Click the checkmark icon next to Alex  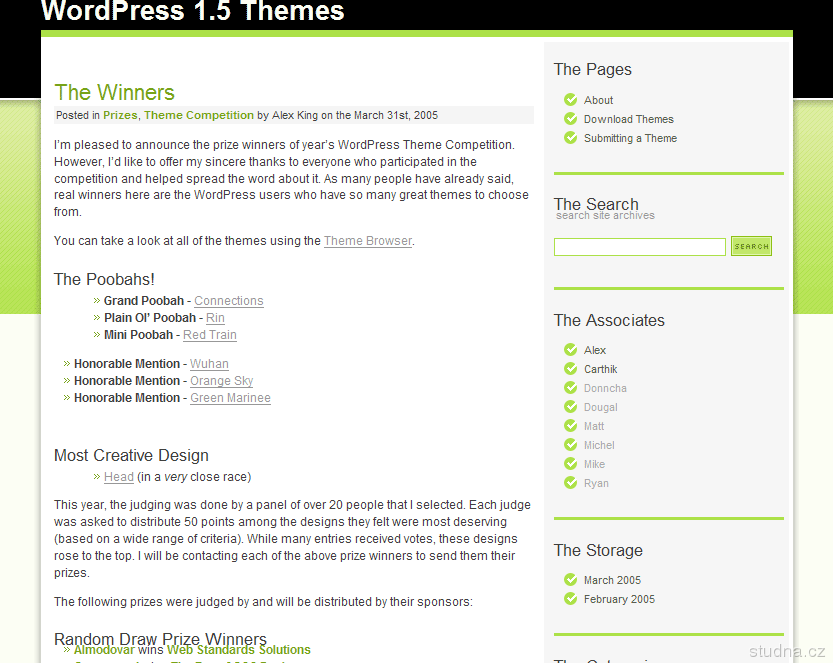[x=571, y=350]
